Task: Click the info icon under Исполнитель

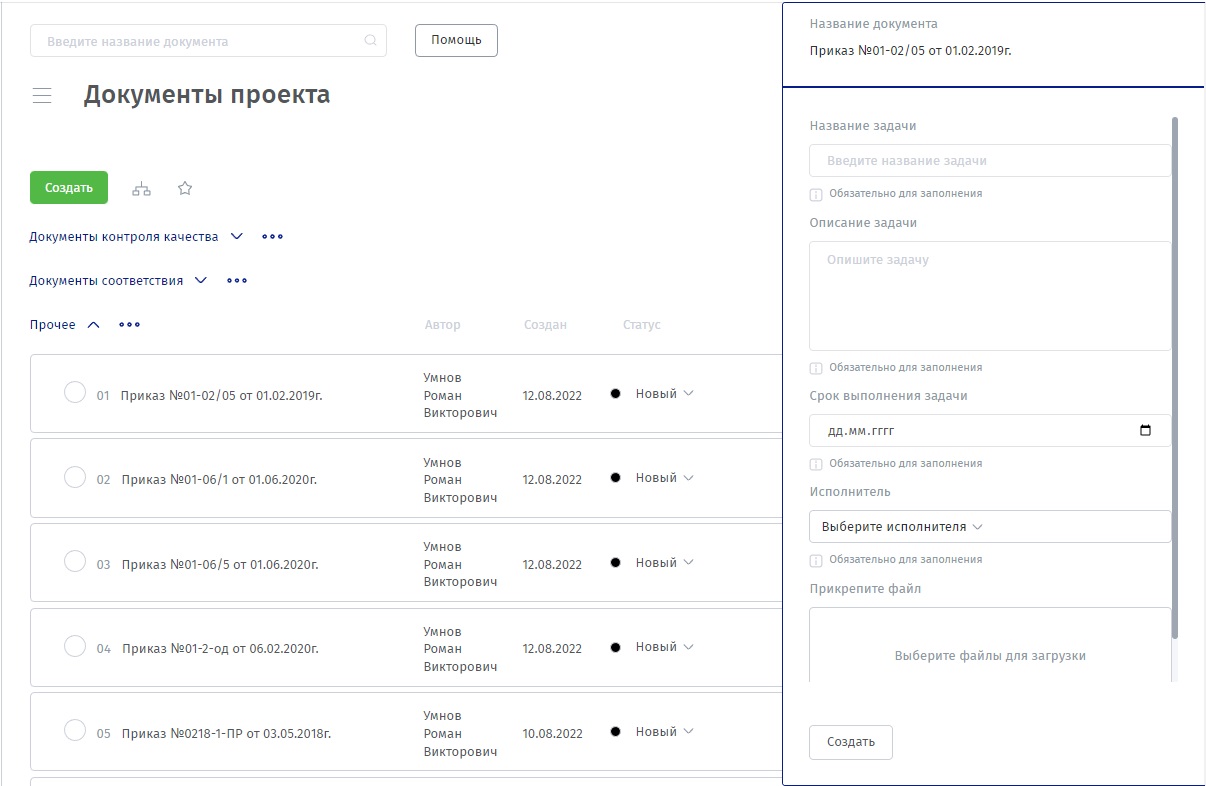Action: tap(816, 560)
